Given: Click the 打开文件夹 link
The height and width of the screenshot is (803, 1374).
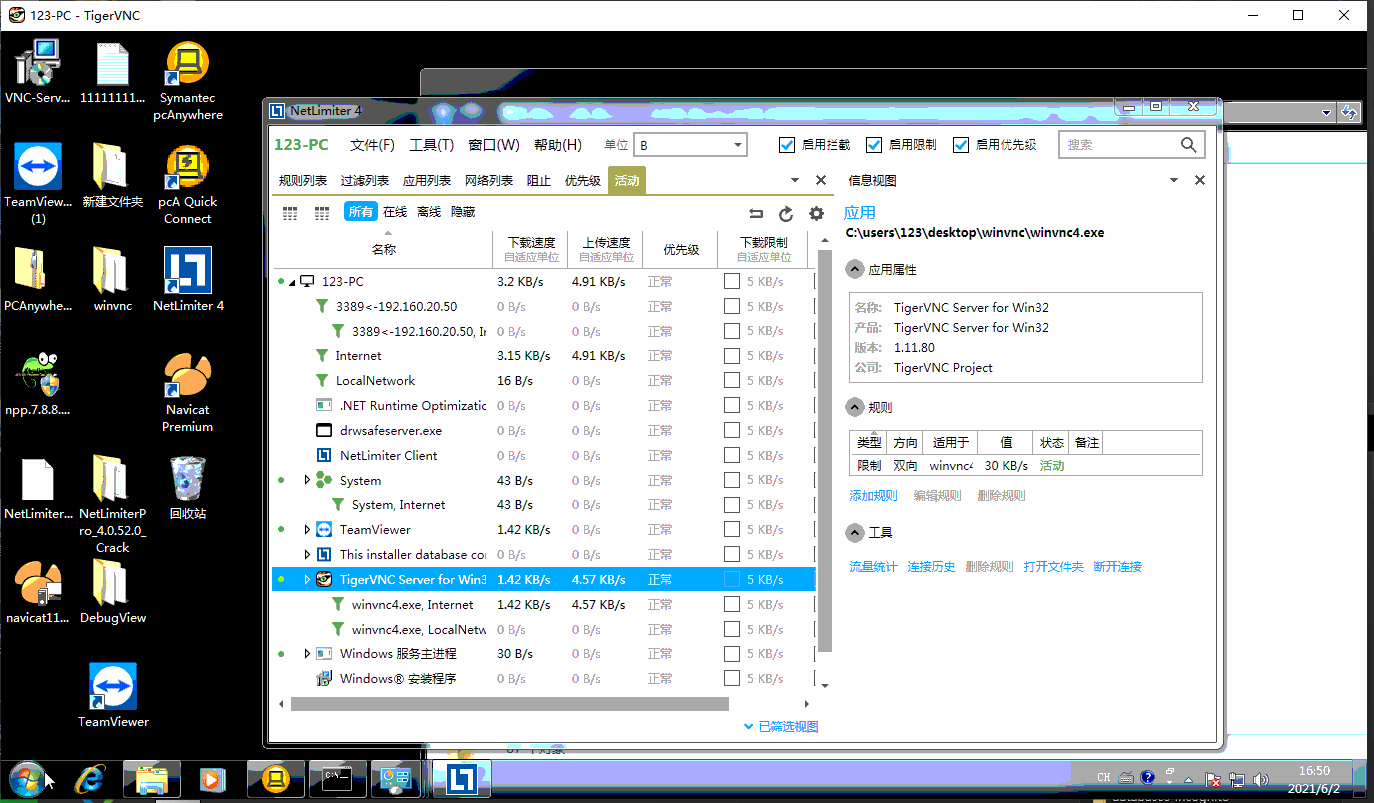Looking at the screenshot, I should pyautogui.click(x=1053, y=567).
